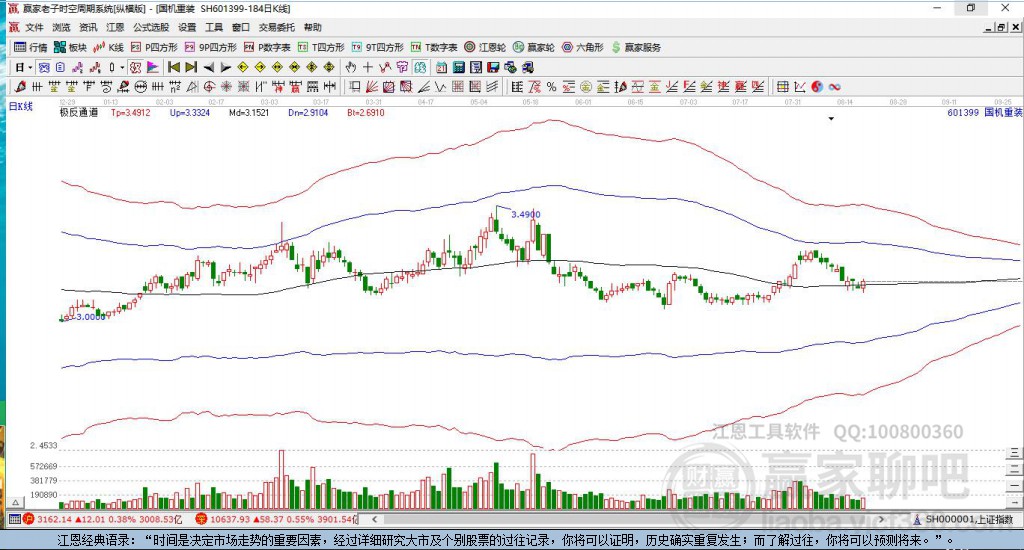Open the 江恩 menu
Screen dimensions: 1024x550
tap(115, 27)
